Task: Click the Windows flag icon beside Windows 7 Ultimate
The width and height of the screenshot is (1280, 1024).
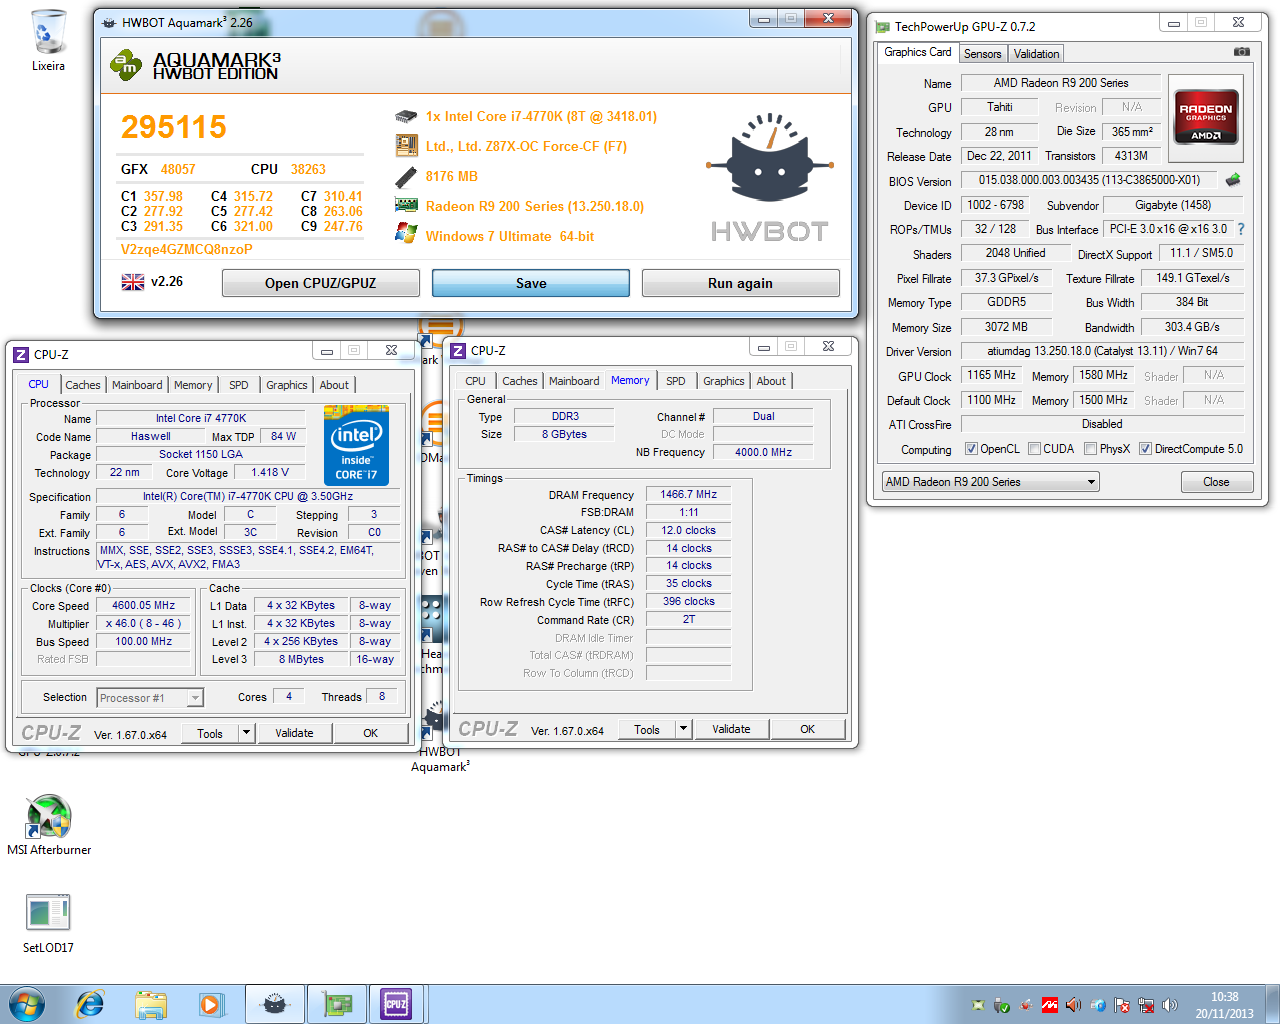Action: pos(406,234)
